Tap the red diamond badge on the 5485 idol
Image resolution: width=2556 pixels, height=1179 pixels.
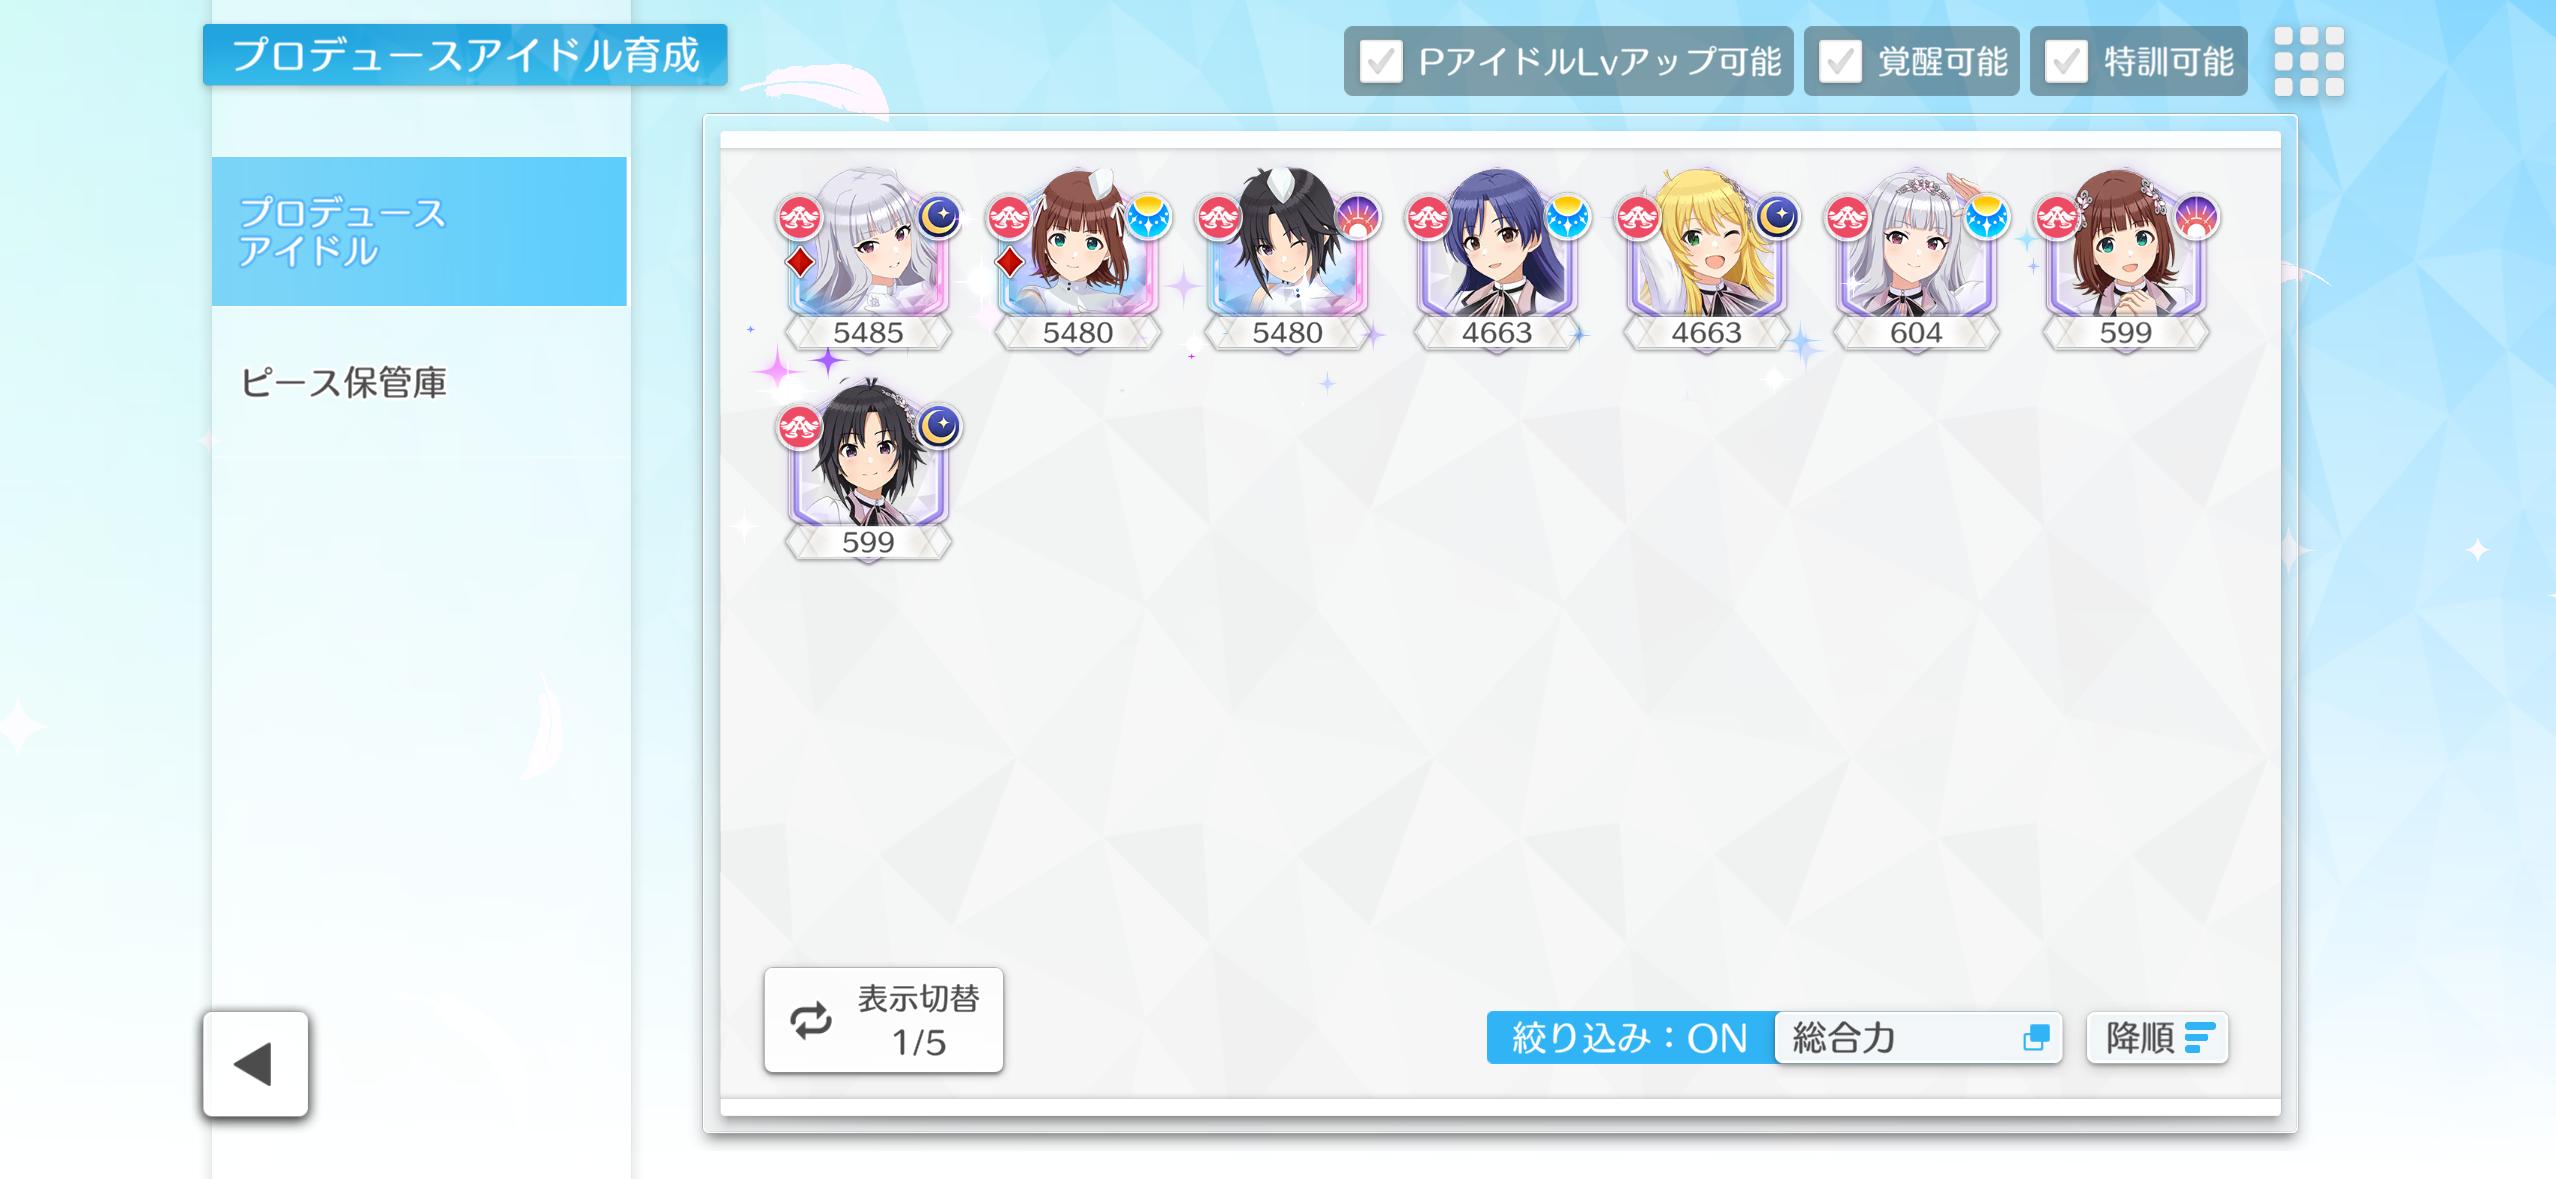[799, 262]
